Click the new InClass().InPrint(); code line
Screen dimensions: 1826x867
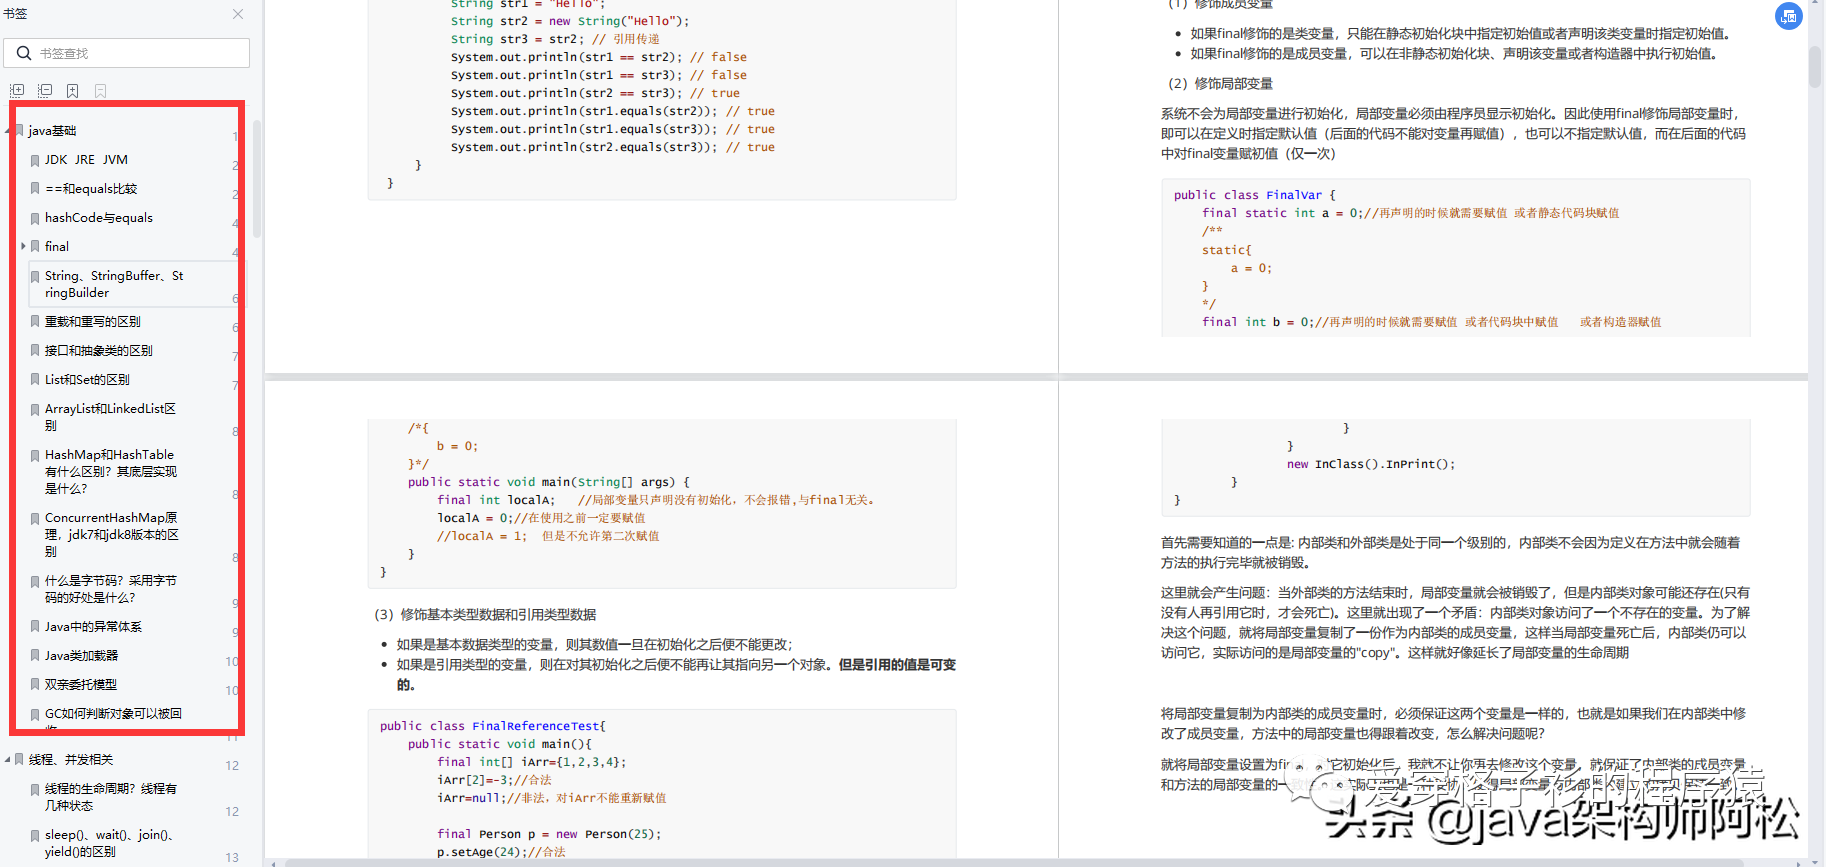[x=1371, y=464]
